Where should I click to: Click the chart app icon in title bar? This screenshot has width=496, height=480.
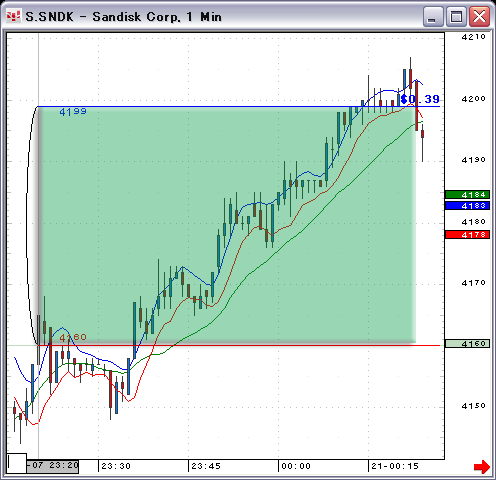[x=14, y=16]
